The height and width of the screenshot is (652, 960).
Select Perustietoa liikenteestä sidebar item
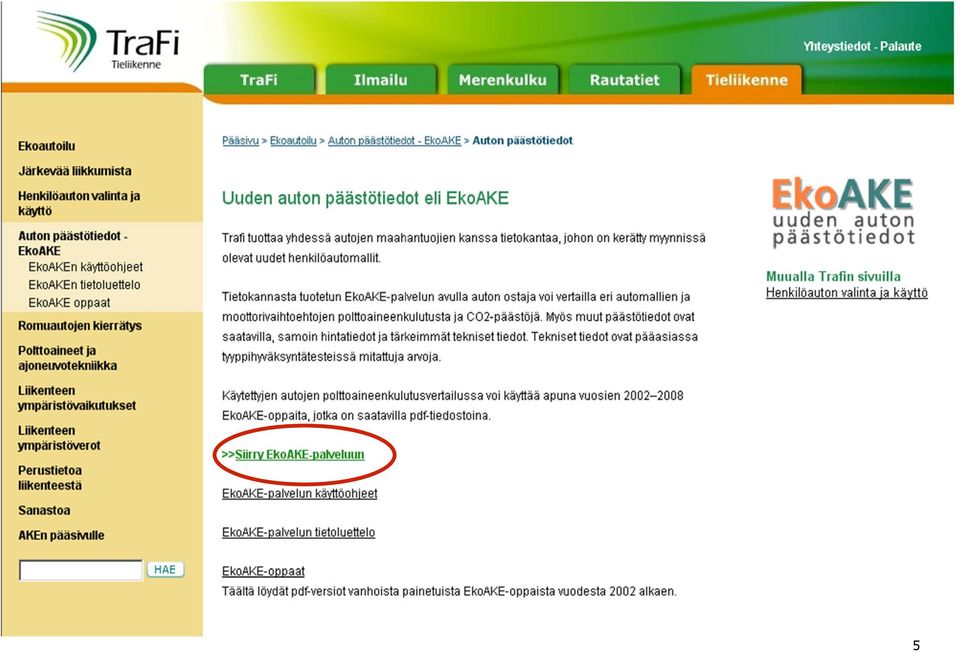point(50,478)
